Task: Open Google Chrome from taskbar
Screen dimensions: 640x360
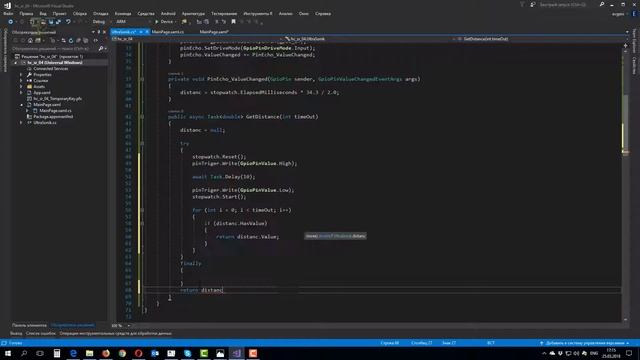Action: [x=122, y=353]
